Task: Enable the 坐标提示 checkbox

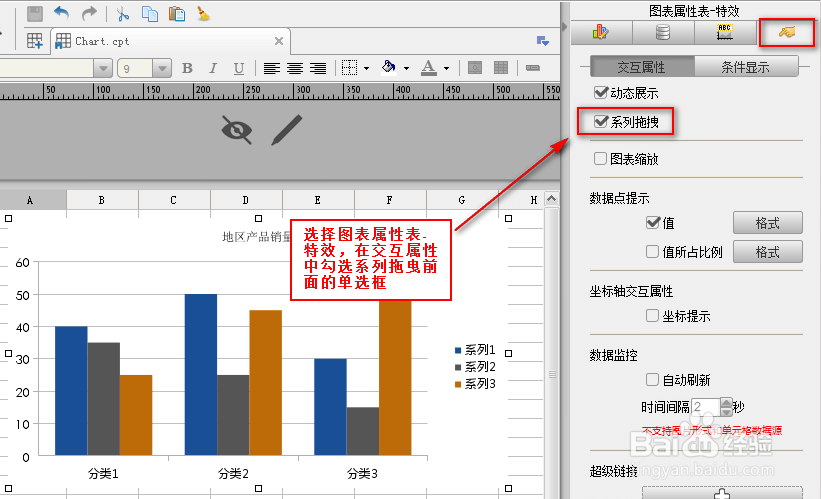Action: pyautogui.click(x=652, y=316)
